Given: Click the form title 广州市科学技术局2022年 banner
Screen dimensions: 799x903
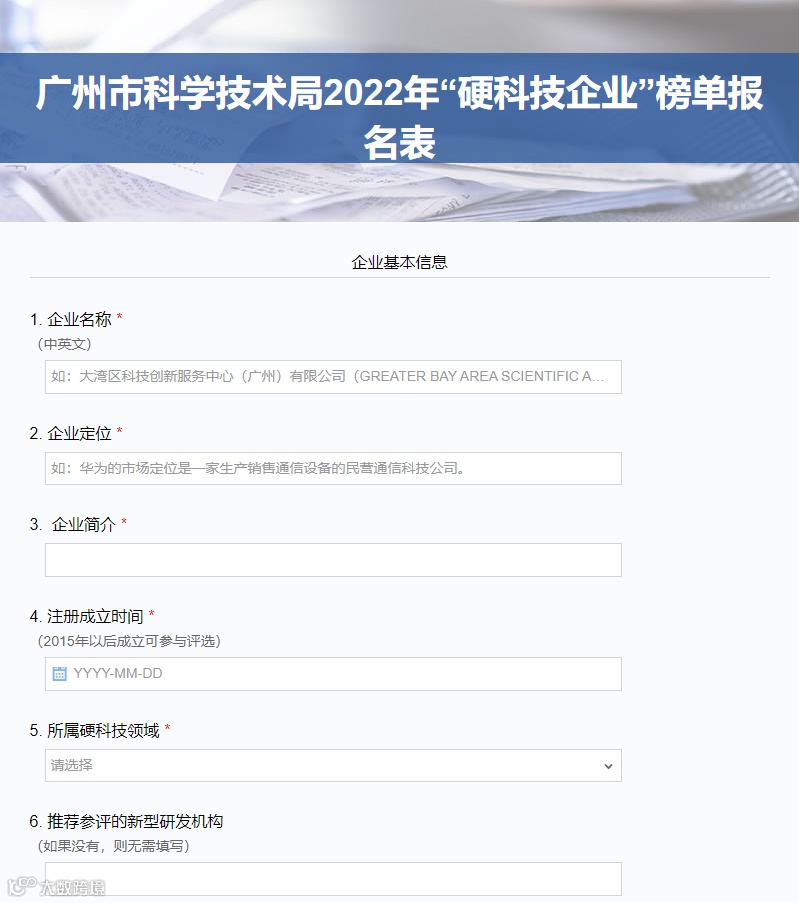Looking at the screenshot, I should click(399, 117).
